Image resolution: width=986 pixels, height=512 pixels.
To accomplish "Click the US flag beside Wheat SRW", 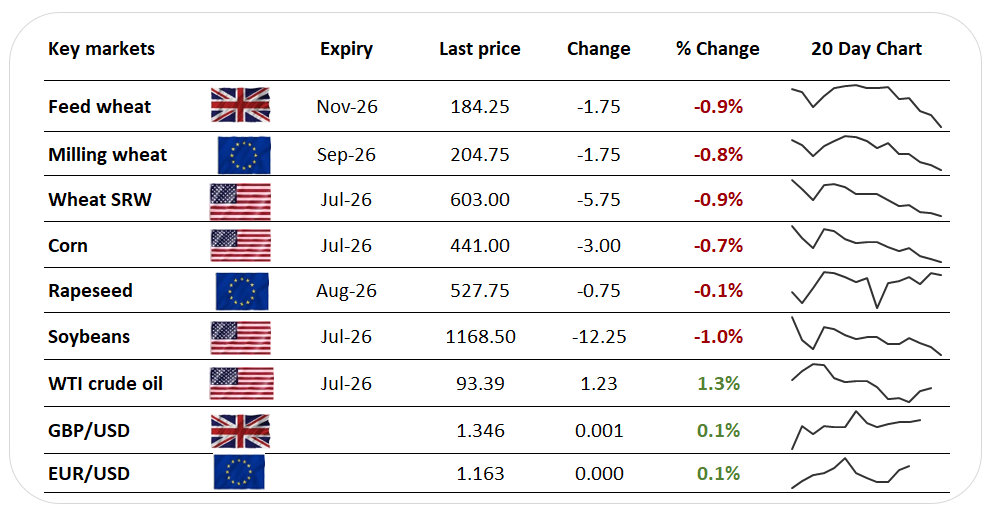I will (240, 201).
